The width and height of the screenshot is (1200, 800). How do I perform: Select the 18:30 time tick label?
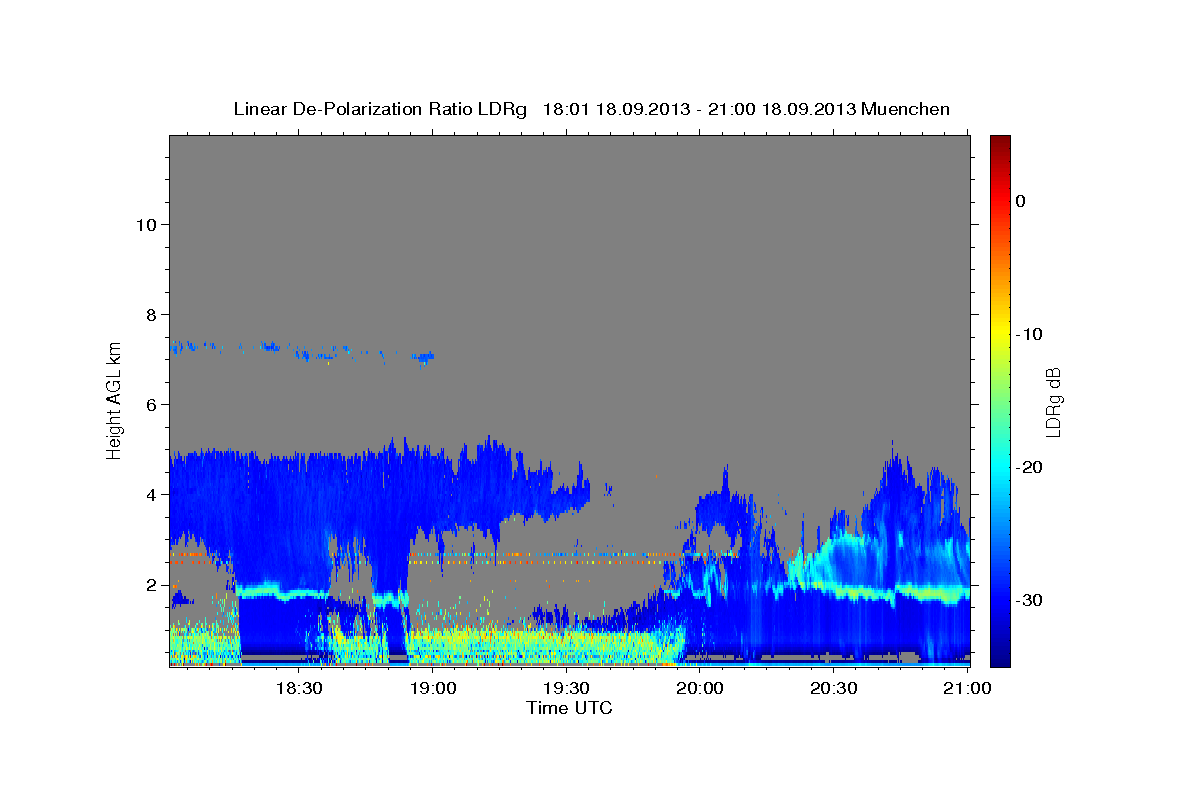(298, 688)
